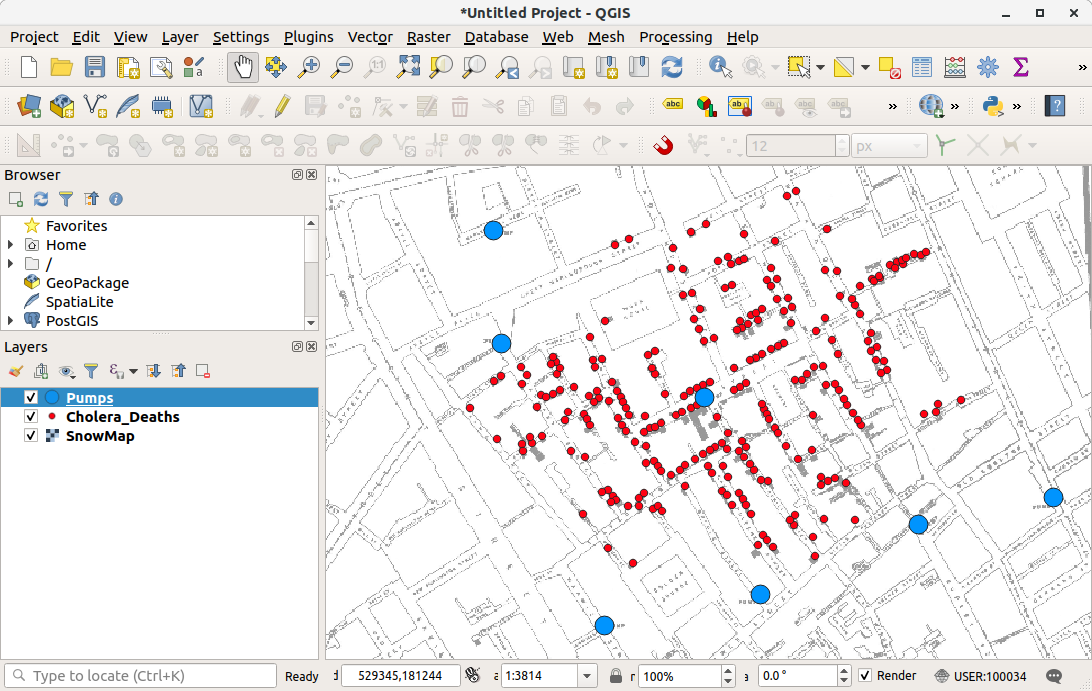Toggle the extents/coordinate display icon
Image resolution: width=1092 pixels, height=691 pixels.
[473, 675]
